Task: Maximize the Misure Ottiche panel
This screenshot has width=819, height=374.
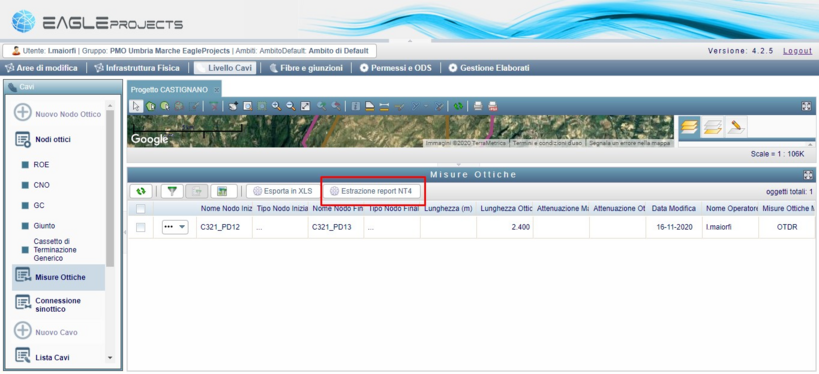Action: point(808,175)
